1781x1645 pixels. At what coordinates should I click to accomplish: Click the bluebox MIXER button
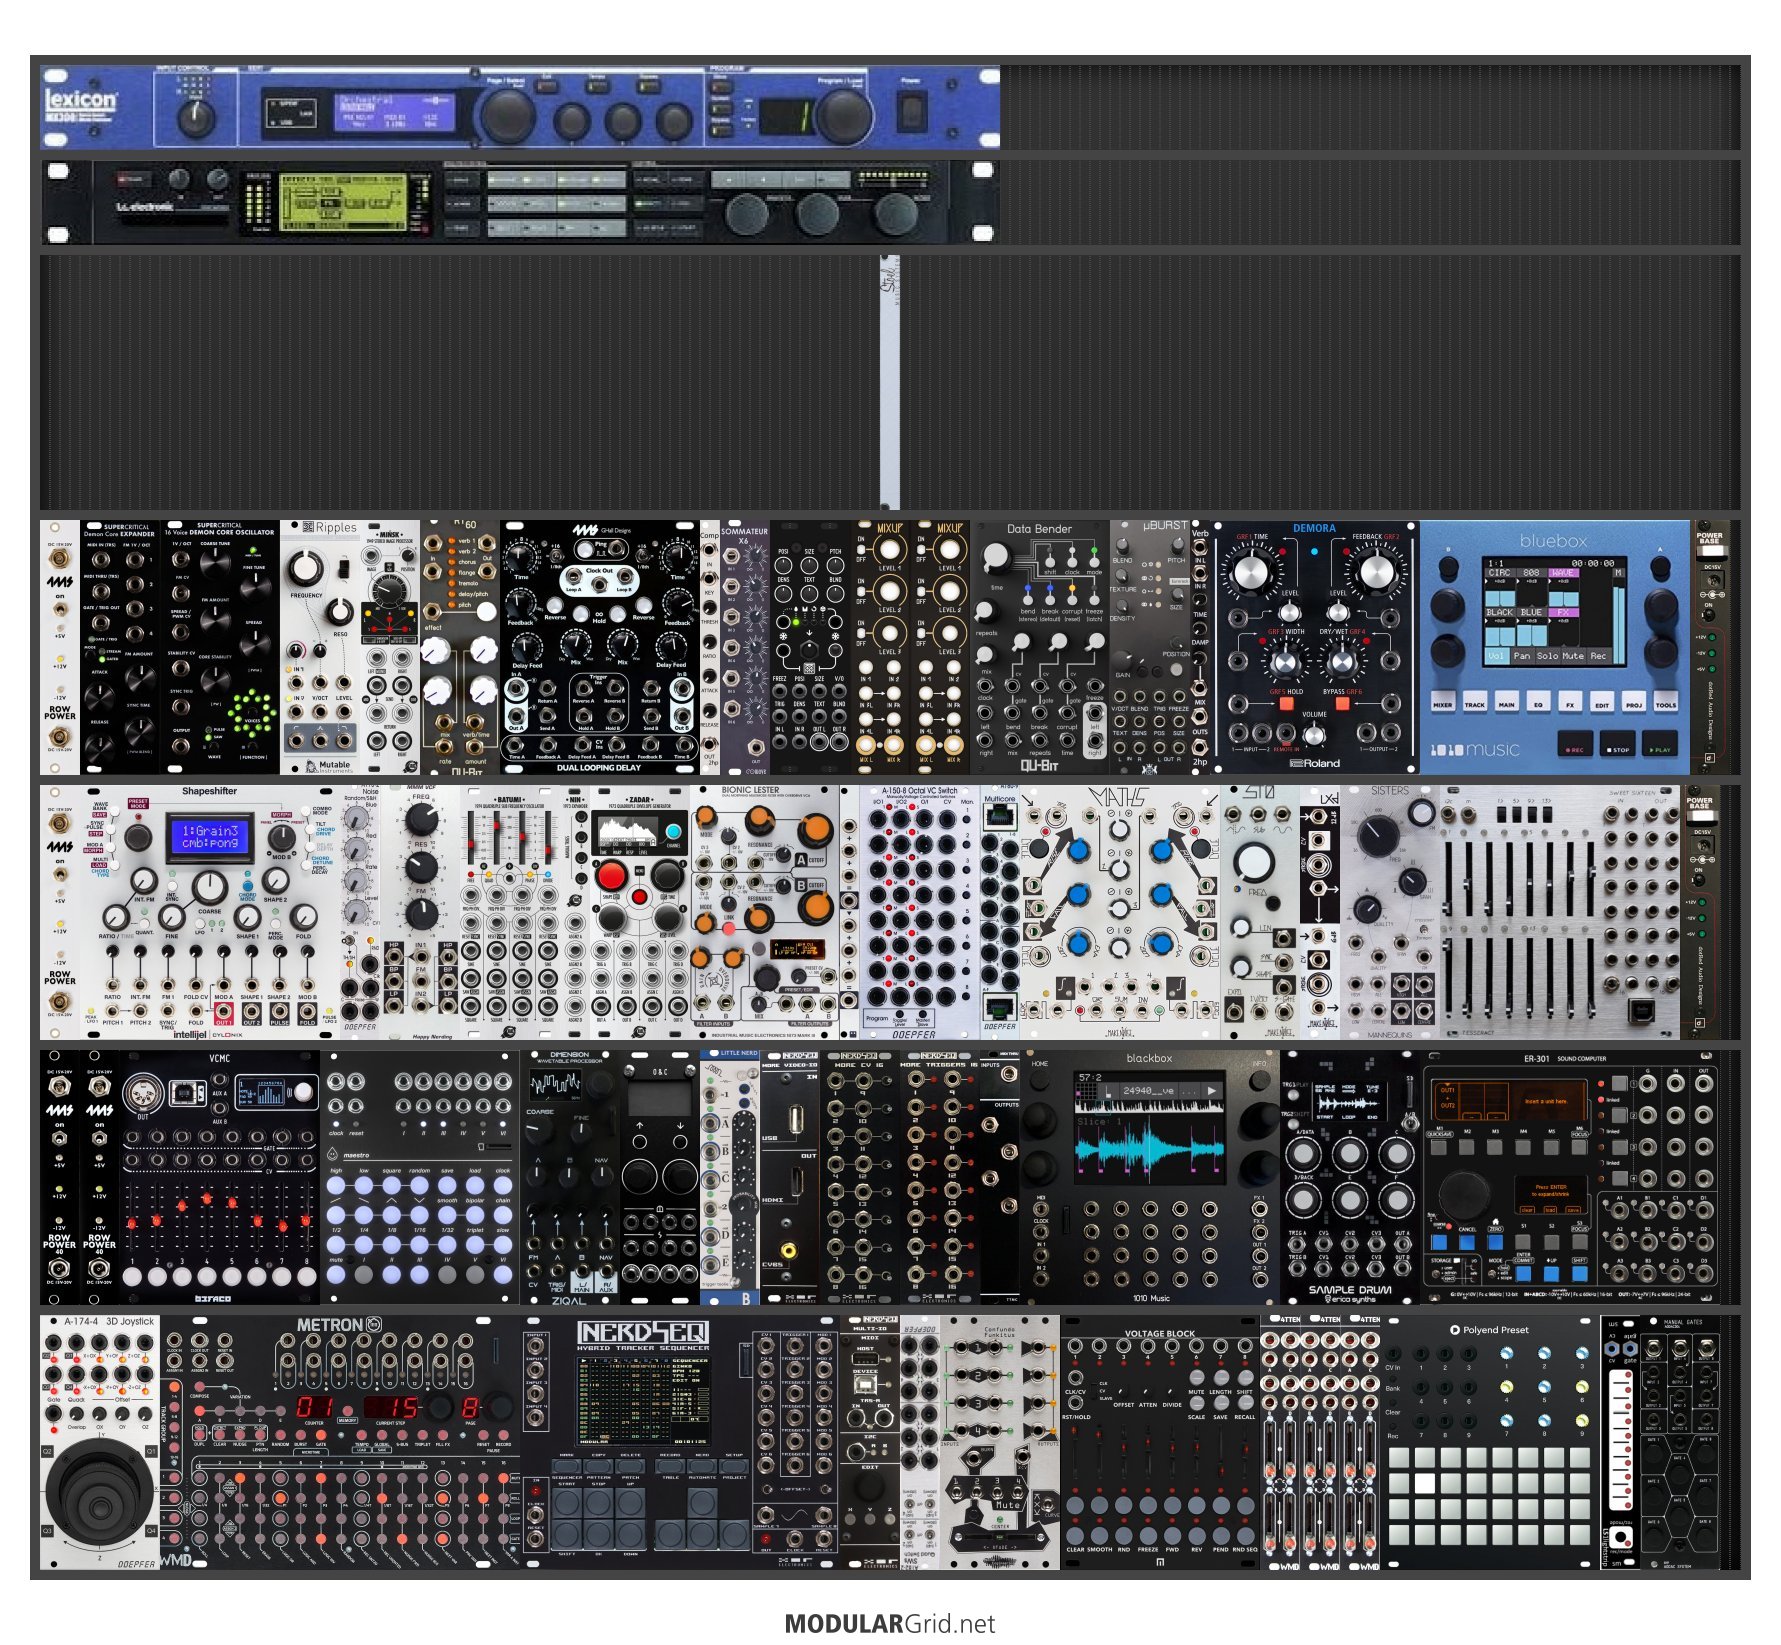pyautogui.click(x=1442, y=699)
